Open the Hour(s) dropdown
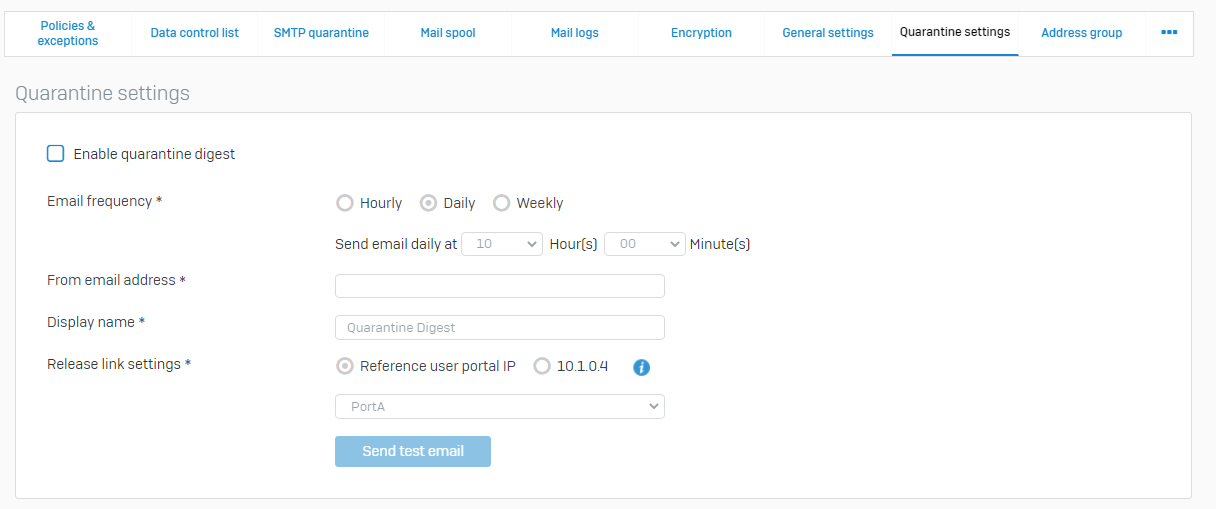Image resolution: width=1216 pixels, height=509 pixels. pos(502,244)
